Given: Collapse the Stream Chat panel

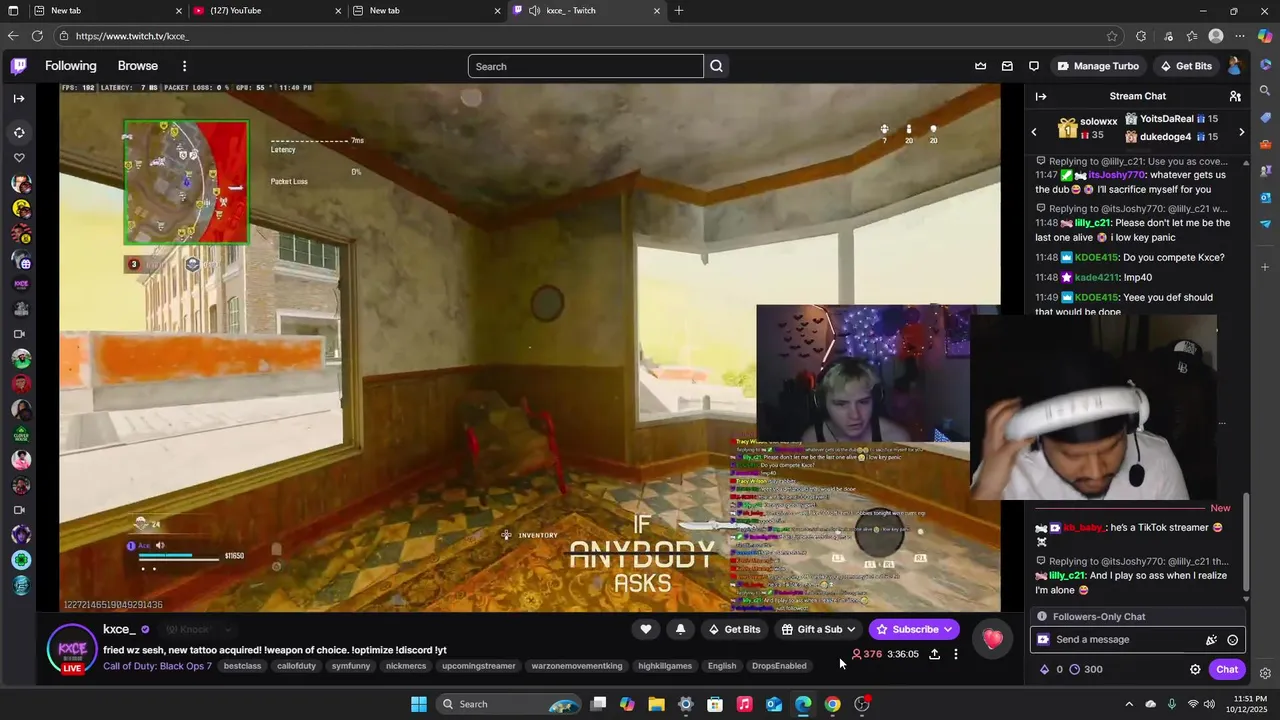Looking at the screenshot, I should point(1041,96).
